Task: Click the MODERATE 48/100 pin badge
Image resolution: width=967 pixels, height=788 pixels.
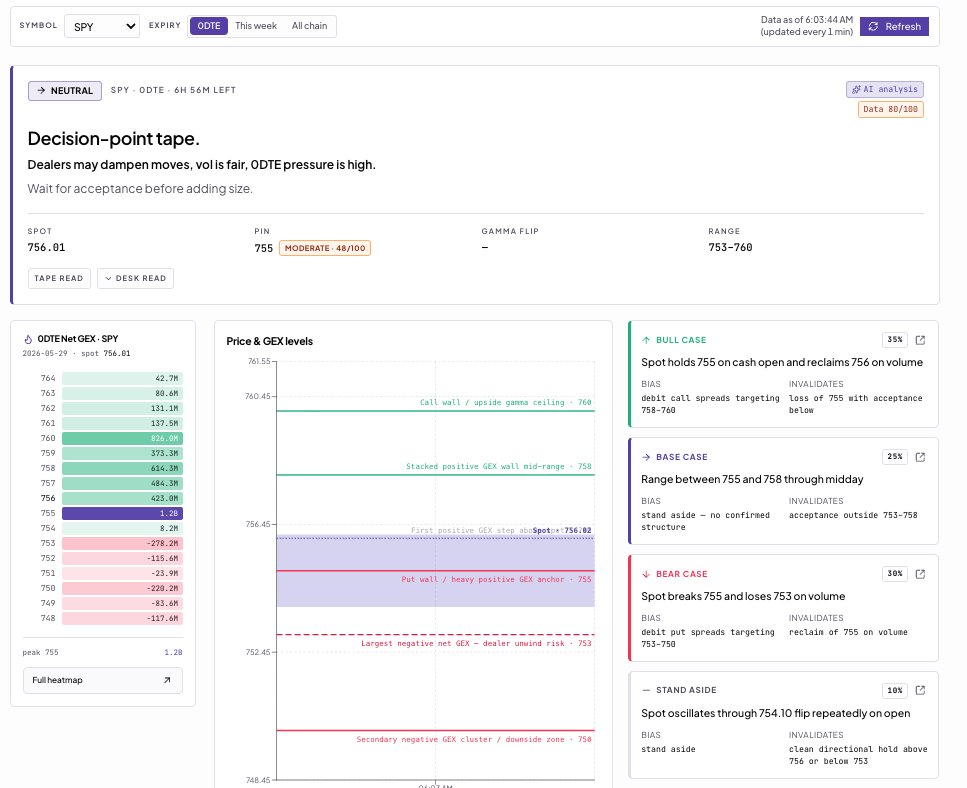Action: [325, 248]
